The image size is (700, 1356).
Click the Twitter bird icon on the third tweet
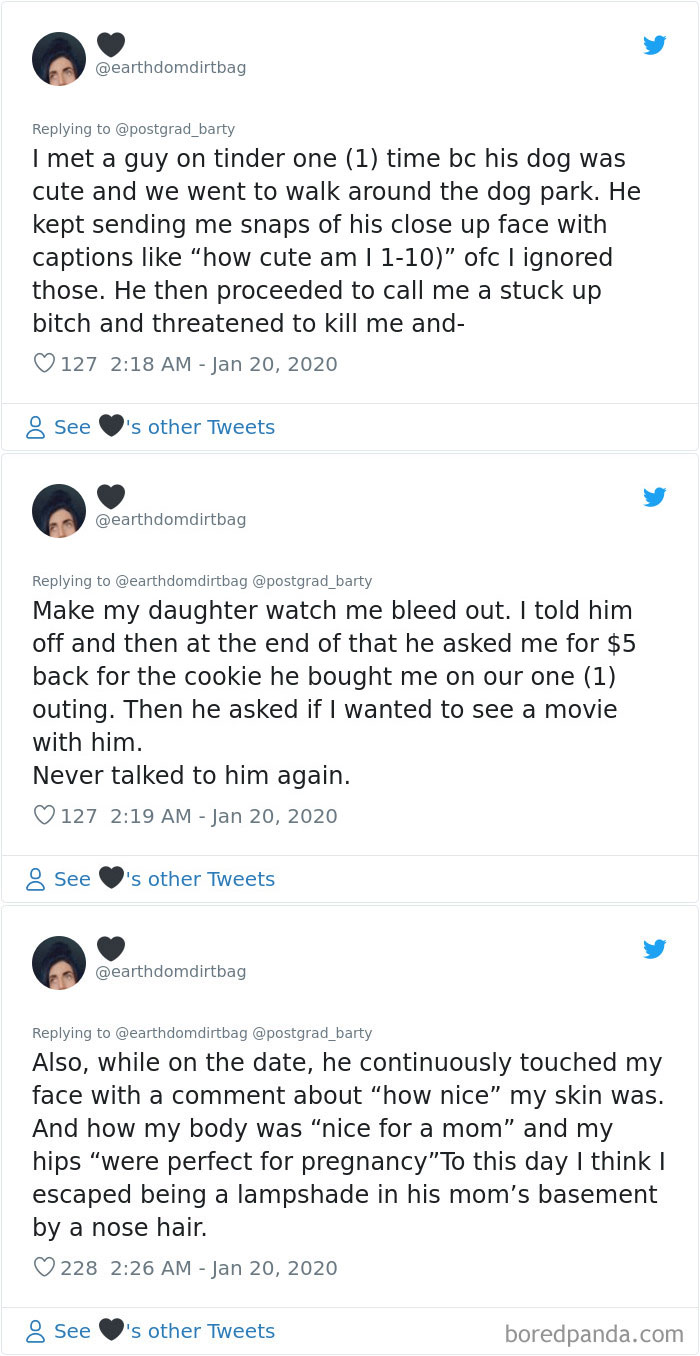point(655,949)
